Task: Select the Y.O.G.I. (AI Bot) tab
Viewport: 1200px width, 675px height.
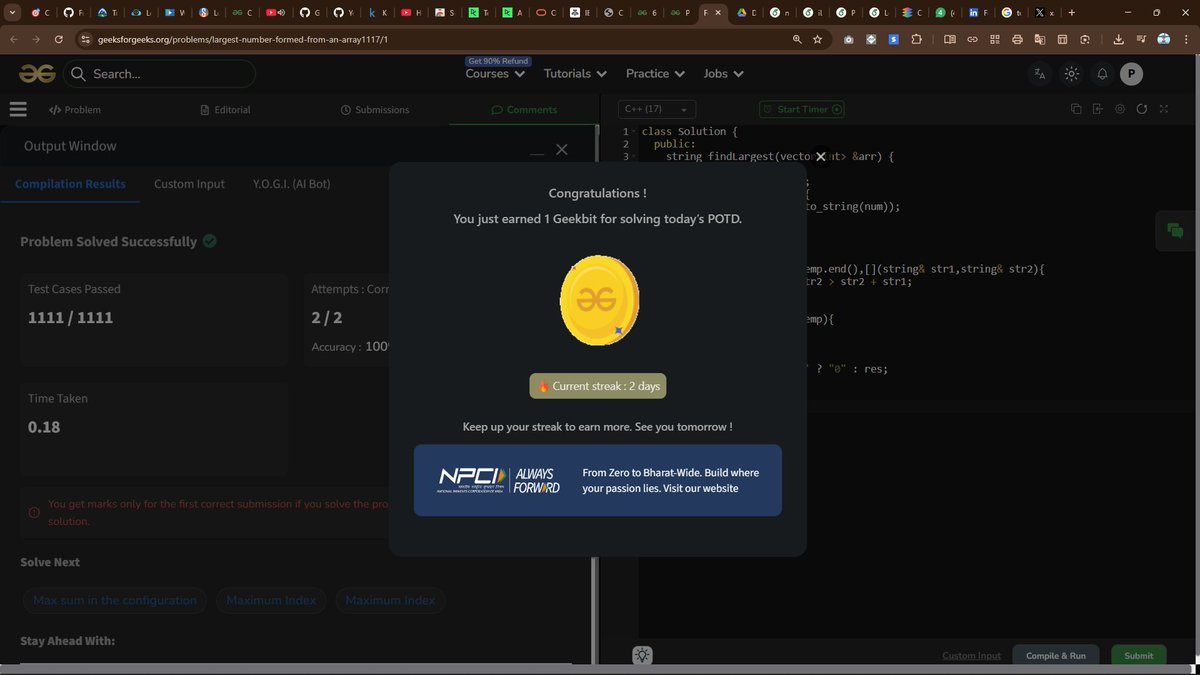Action: [x=292, y=184]
